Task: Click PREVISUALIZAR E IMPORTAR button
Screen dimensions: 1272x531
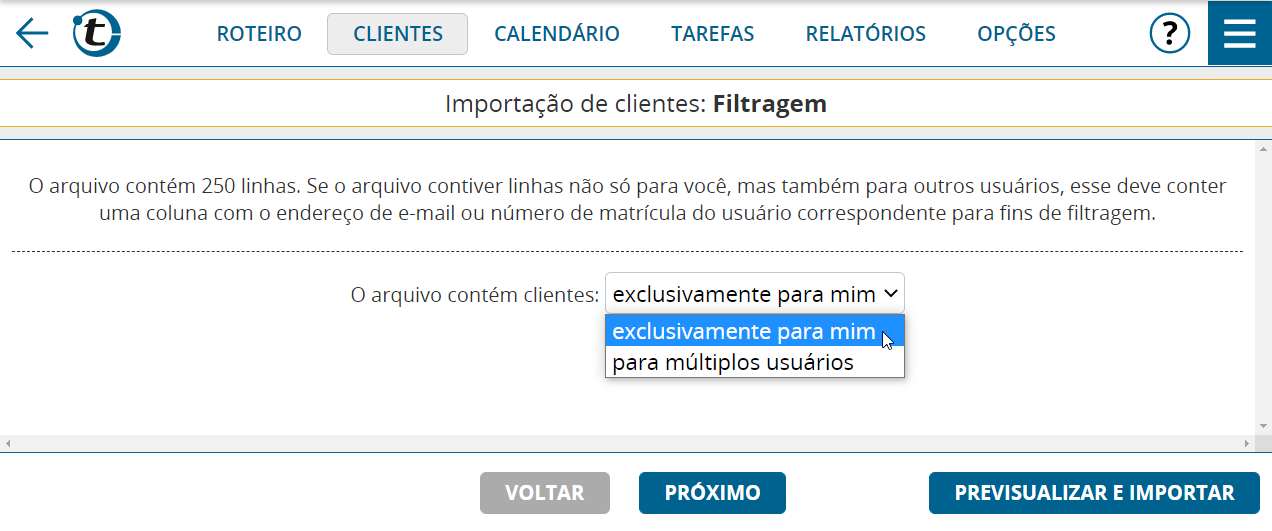Action: [x=1094, y=493]
